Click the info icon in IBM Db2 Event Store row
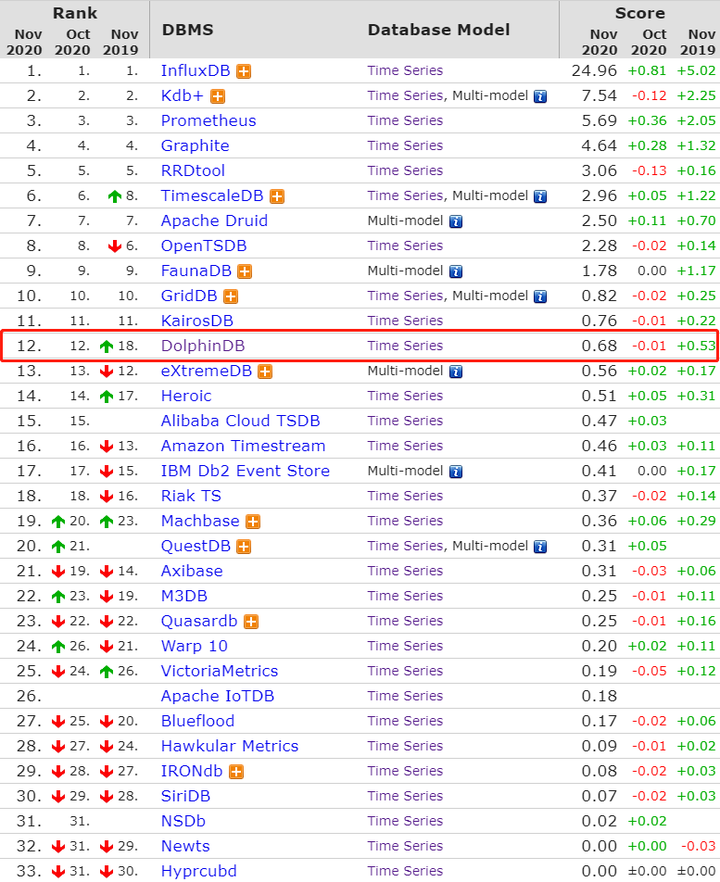This screenshot has width=720, height=882. click(x=456, y=471)
